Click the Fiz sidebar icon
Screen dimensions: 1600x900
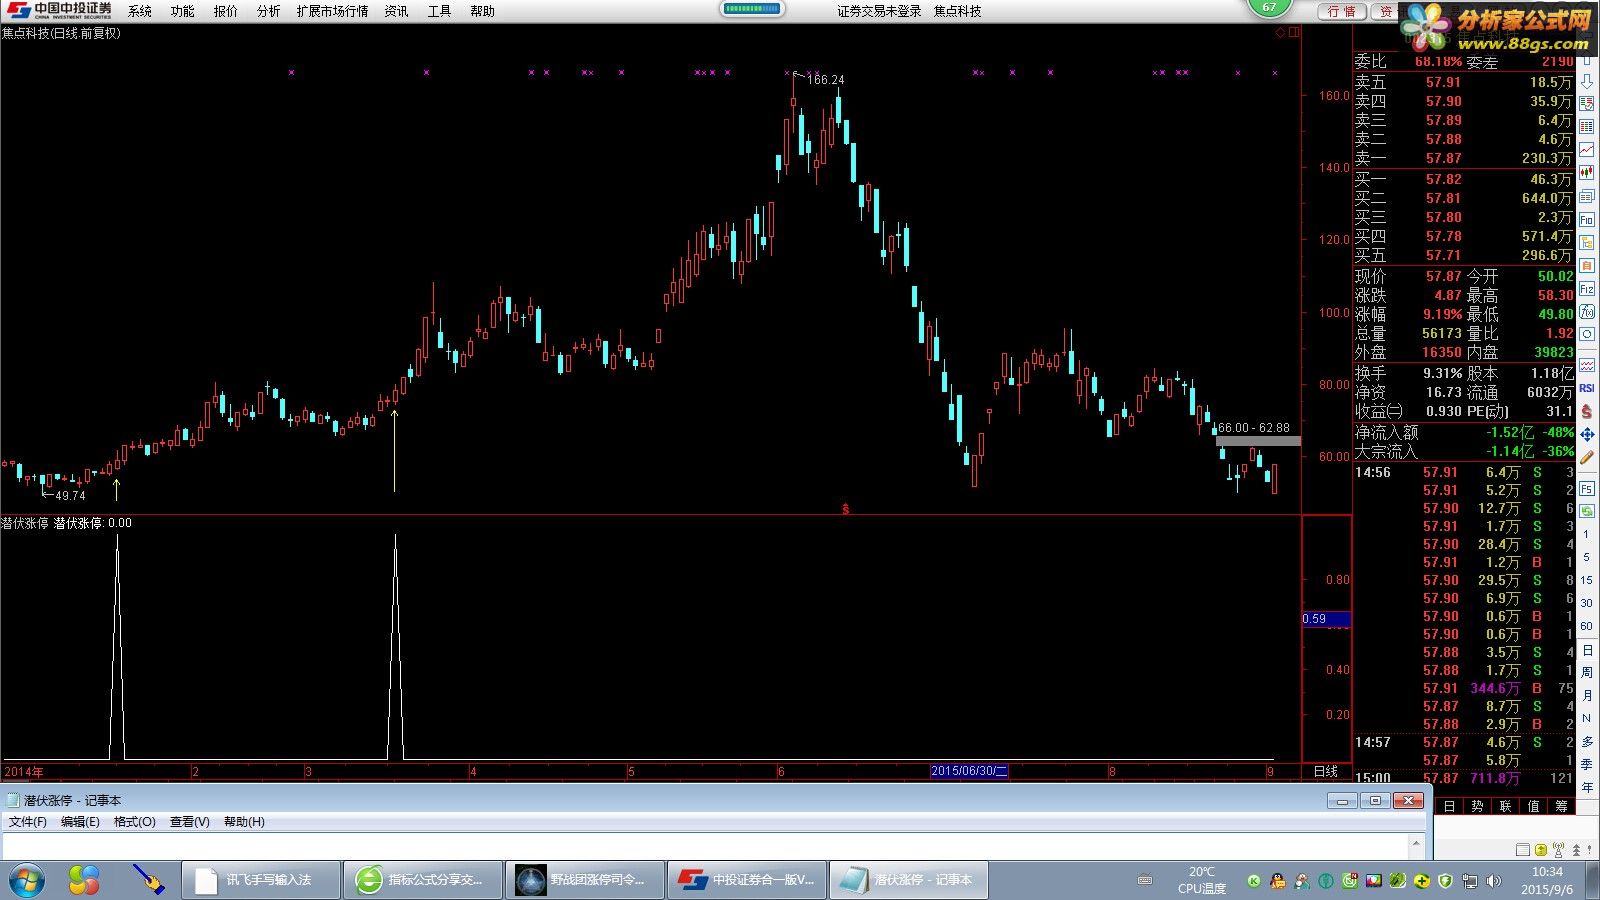pyautogui.click(x=1587, y=289)
